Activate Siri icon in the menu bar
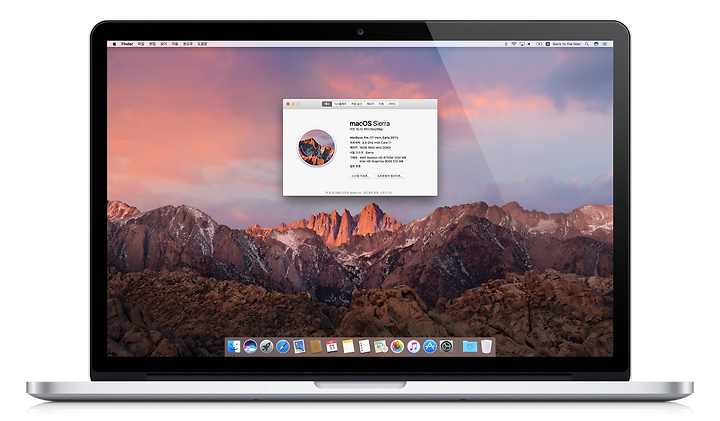Screen dimensions: 720x421 (596, 44)
